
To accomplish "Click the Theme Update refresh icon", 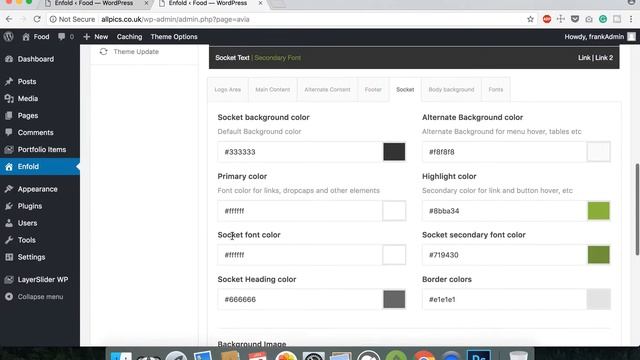I will 103,52.
